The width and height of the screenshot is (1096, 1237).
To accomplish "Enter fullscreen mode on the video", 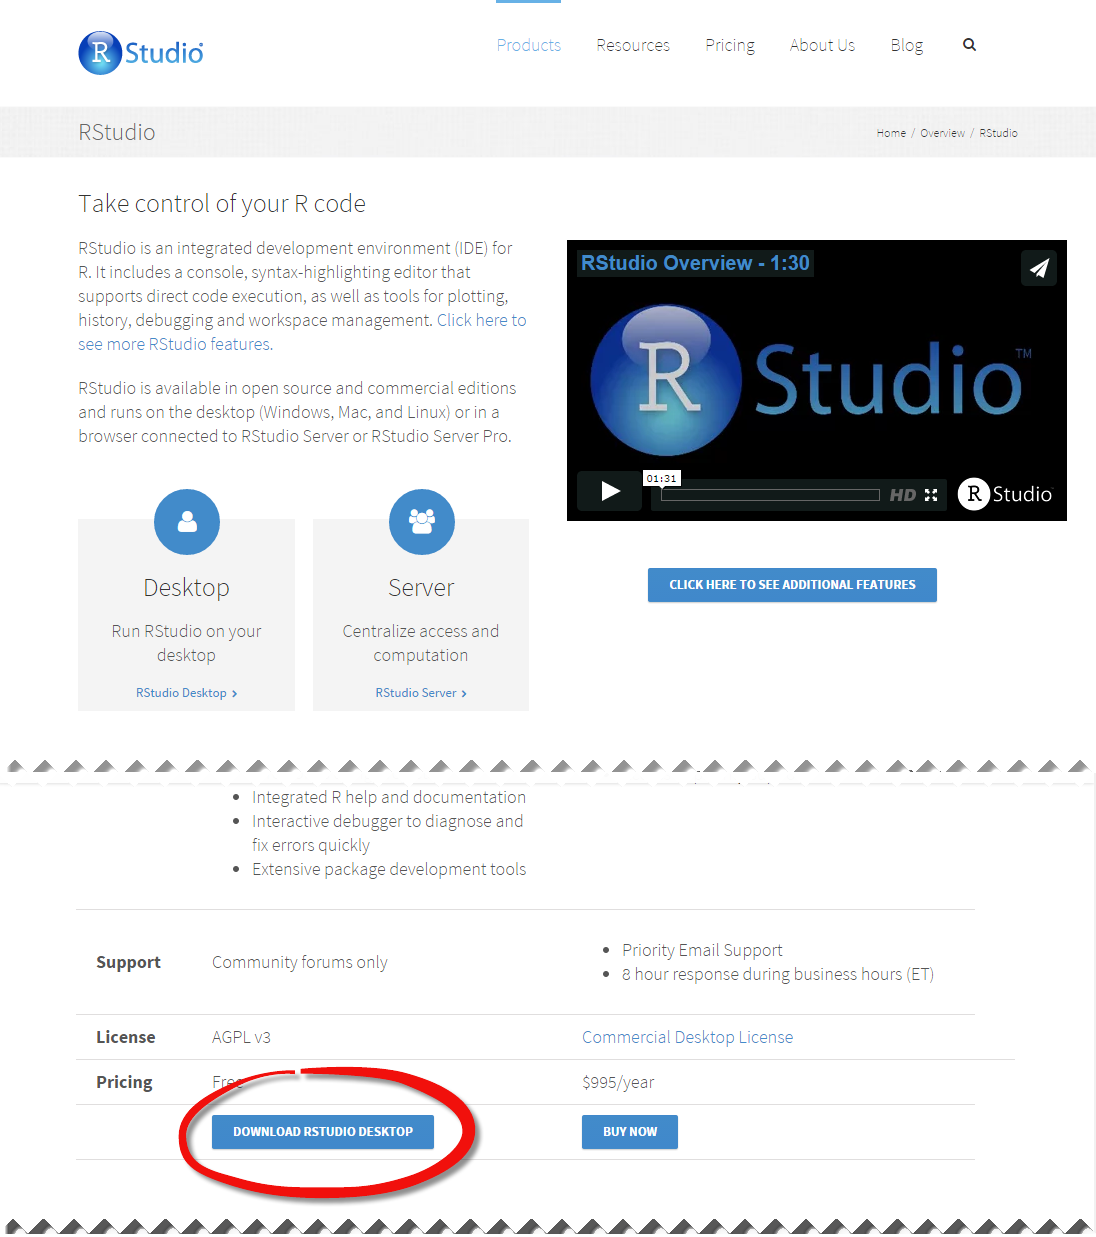I will (931, 495).
